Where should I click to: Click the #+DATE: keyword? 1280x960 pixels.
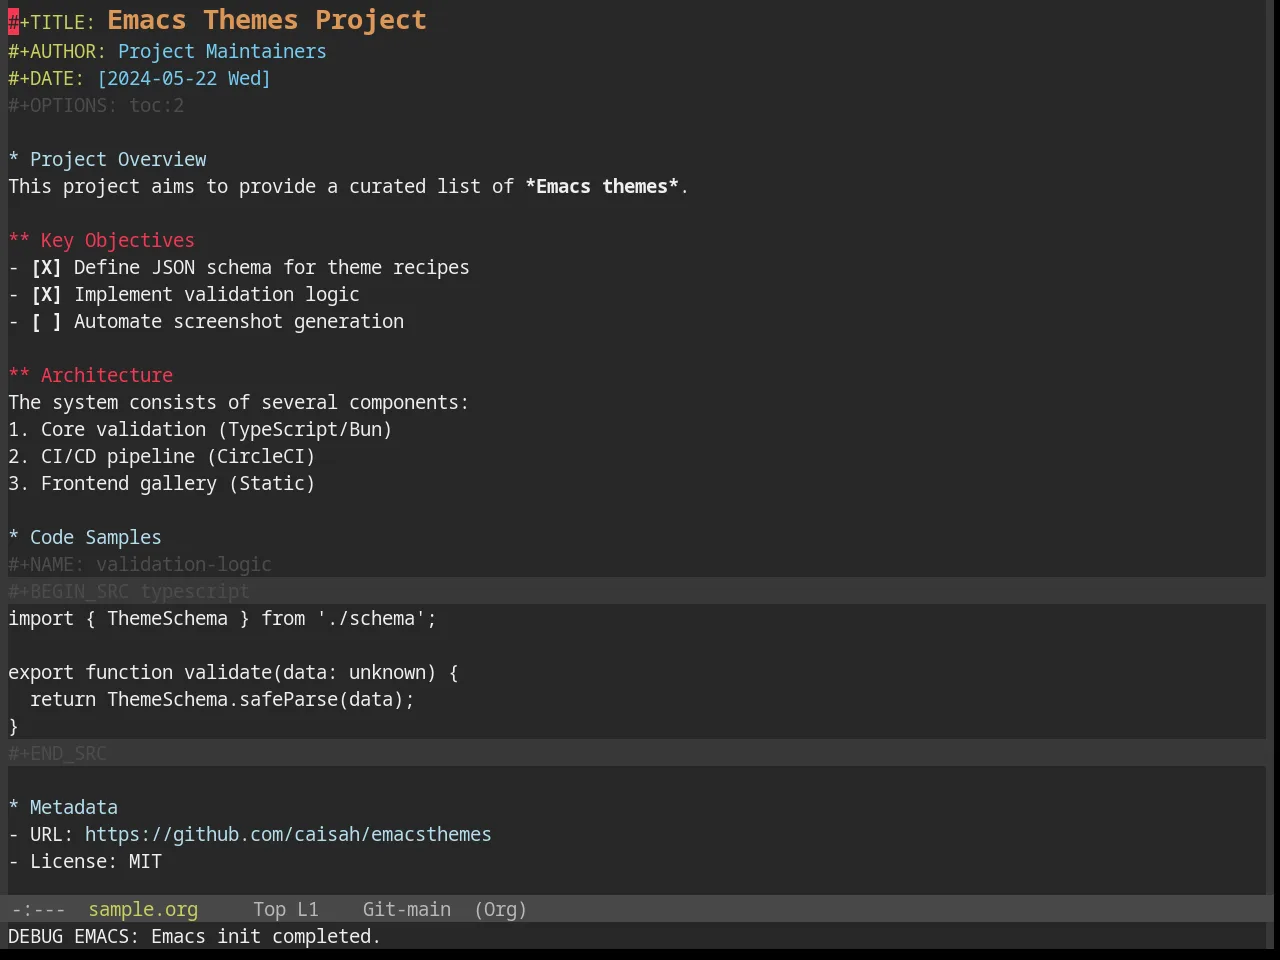coord(46,79)
